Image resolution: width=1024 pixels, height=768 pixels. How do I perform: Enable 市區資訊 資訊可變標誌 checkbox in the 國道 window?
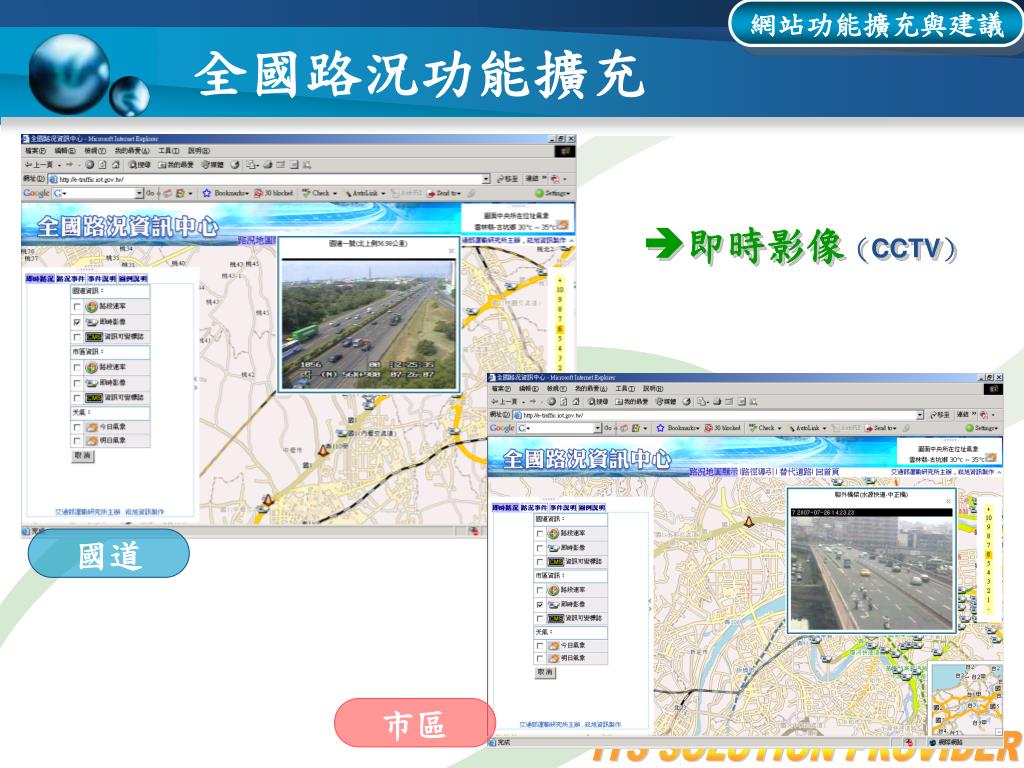pos(77,398)
